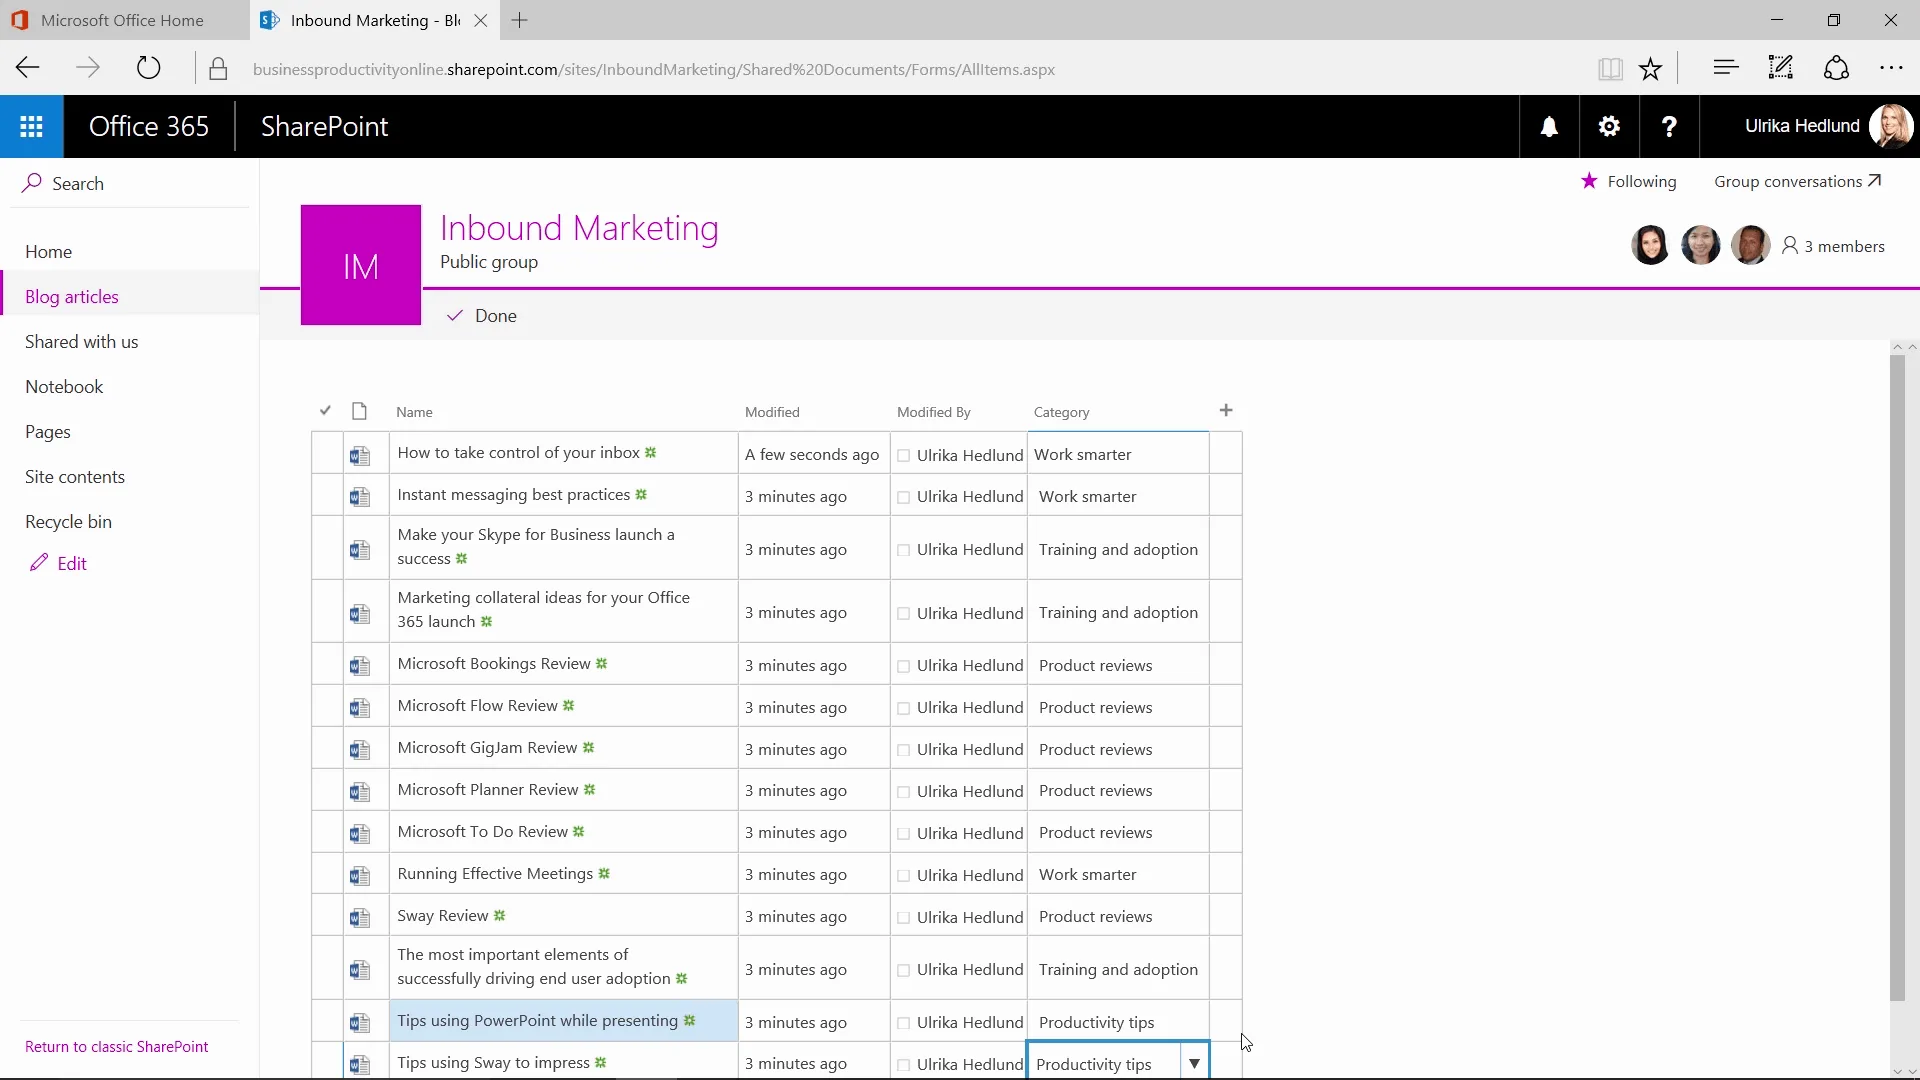This screenshot has height=1080, width=1920.
Task: Click Word icon for Instant messaging best practices
Action: point(360,497)
